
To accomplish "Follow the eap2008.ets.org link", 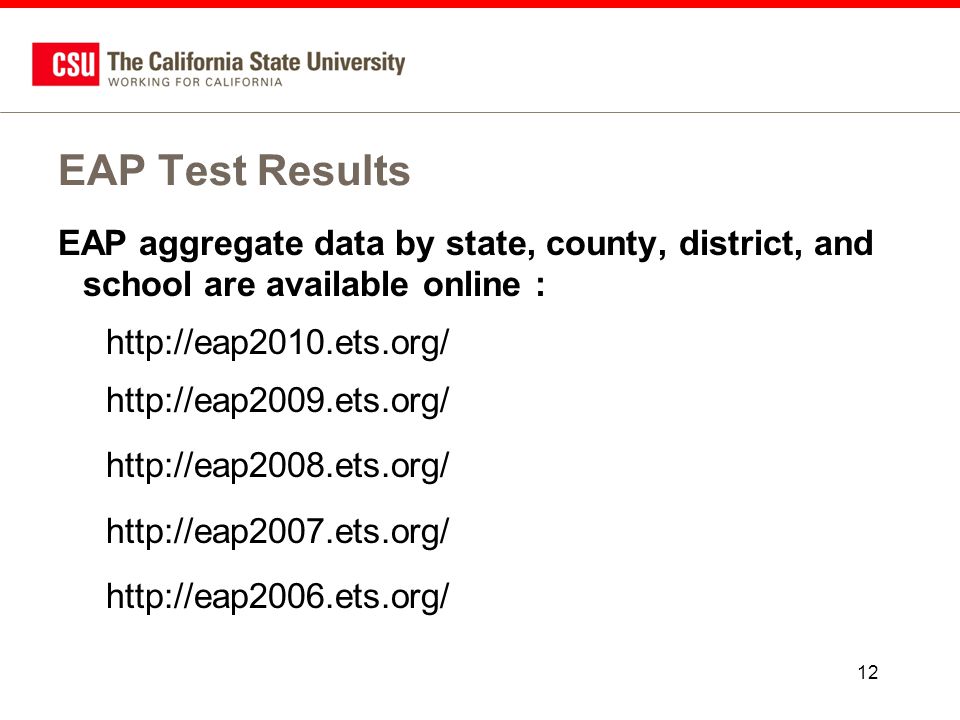I will tap(277, 465).
